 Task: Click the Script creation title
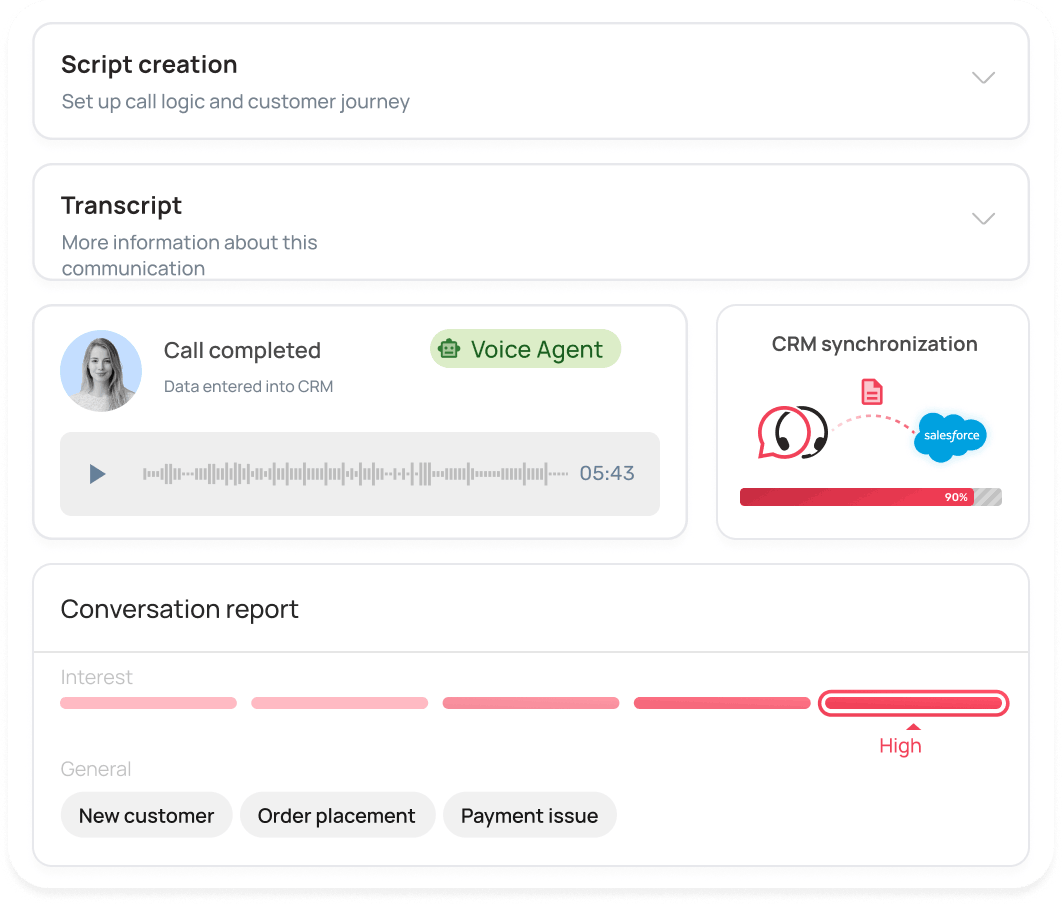click(x=149, y=65)
